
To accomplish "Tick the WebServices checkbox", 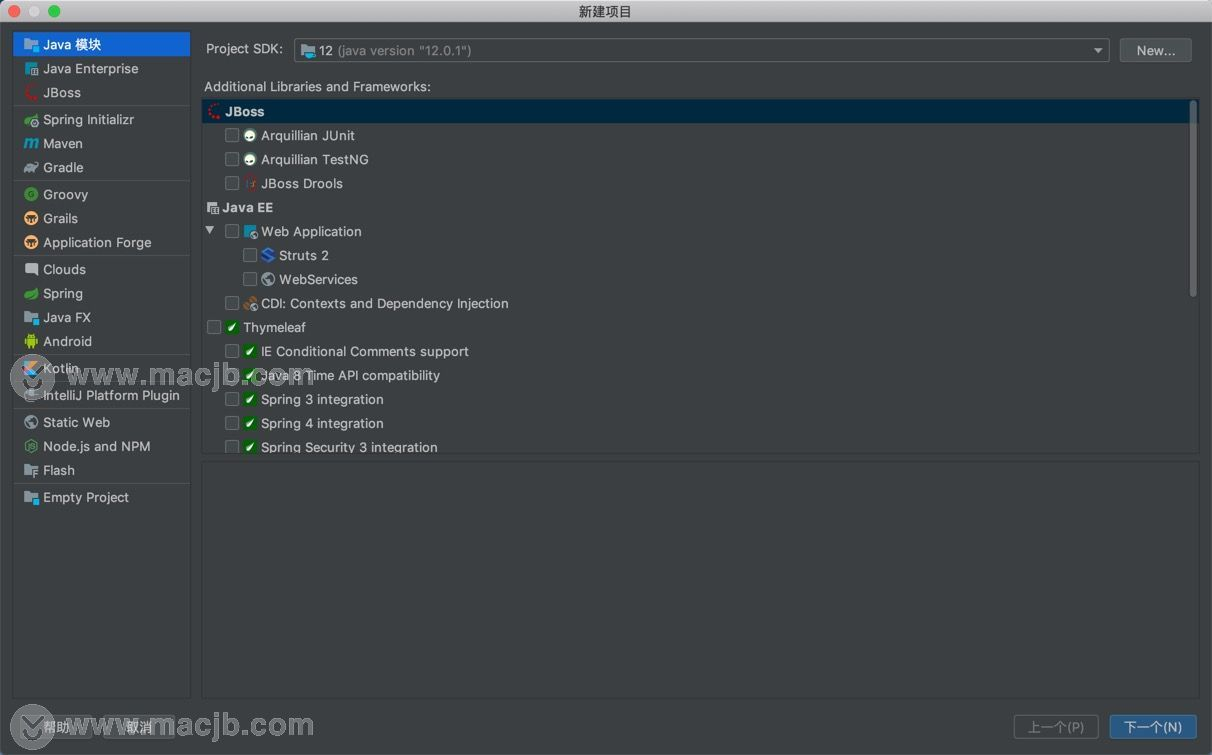I will click(250, 279).
